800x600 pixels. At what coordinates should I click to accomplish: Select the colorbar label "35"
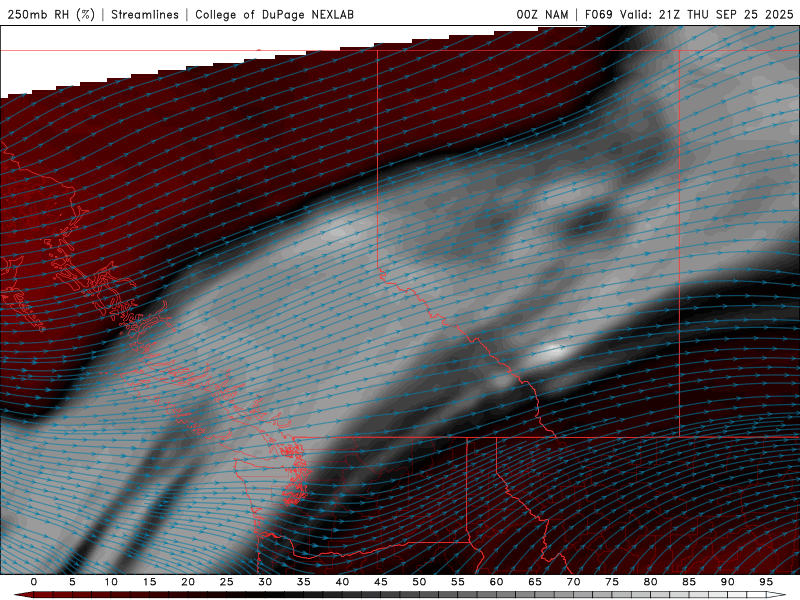(x=304, y=582)
